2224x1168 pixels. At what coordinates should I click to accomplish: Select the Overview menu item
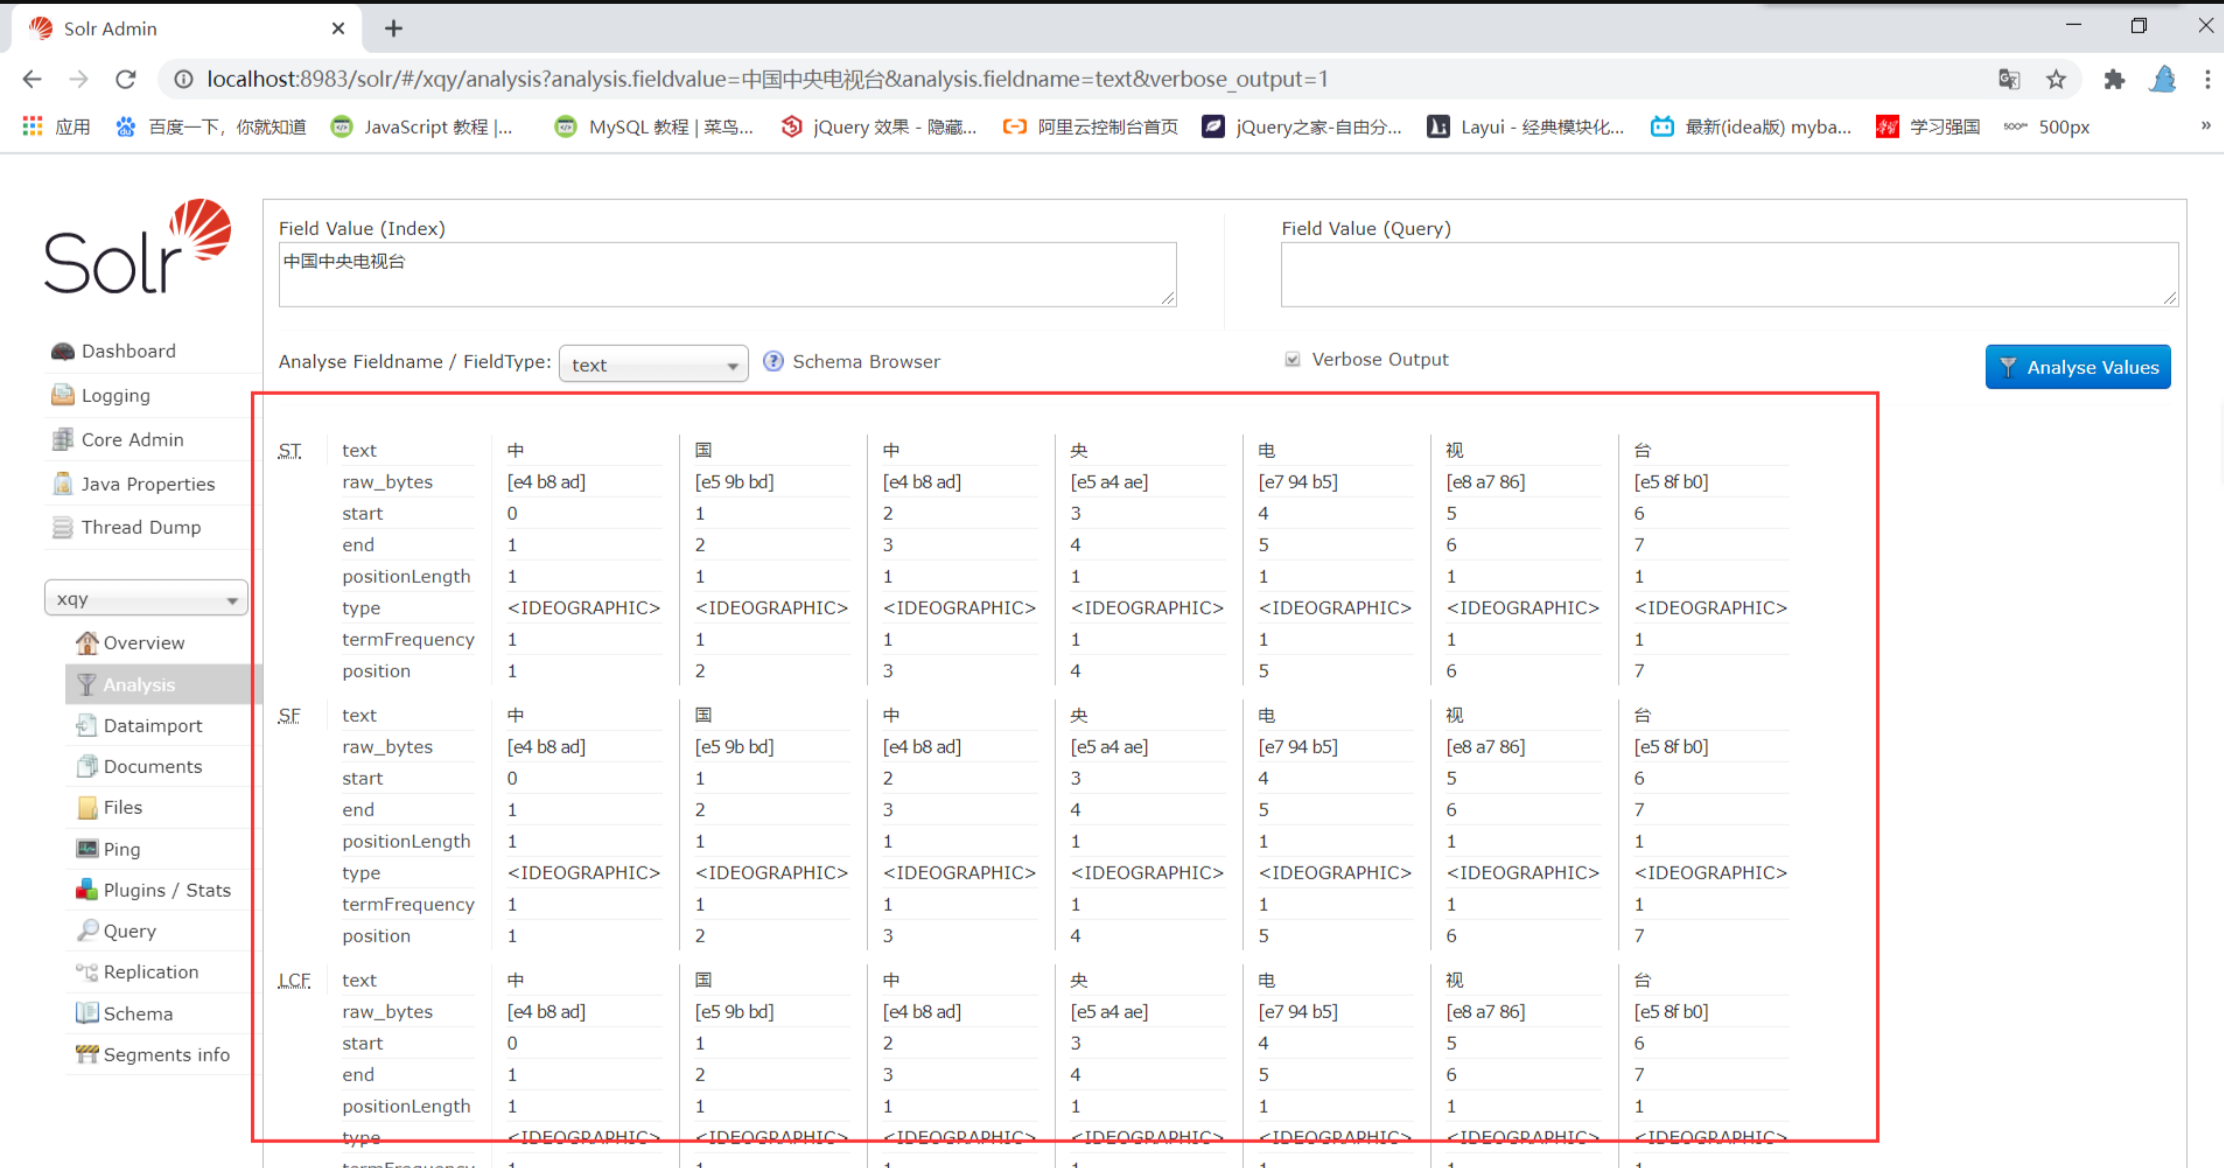click(144, 643)
